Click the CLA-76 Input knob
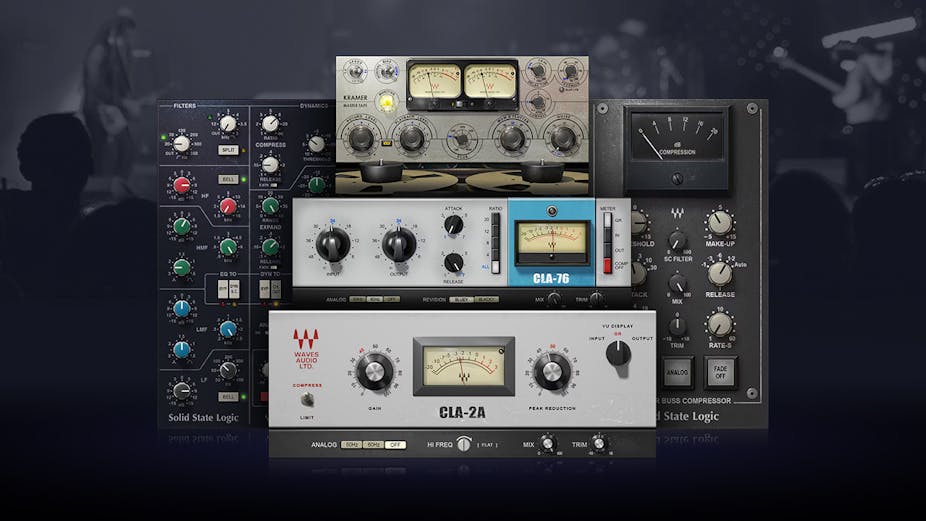The width and height of the screenshot is (926, 521). pos(332,243)
